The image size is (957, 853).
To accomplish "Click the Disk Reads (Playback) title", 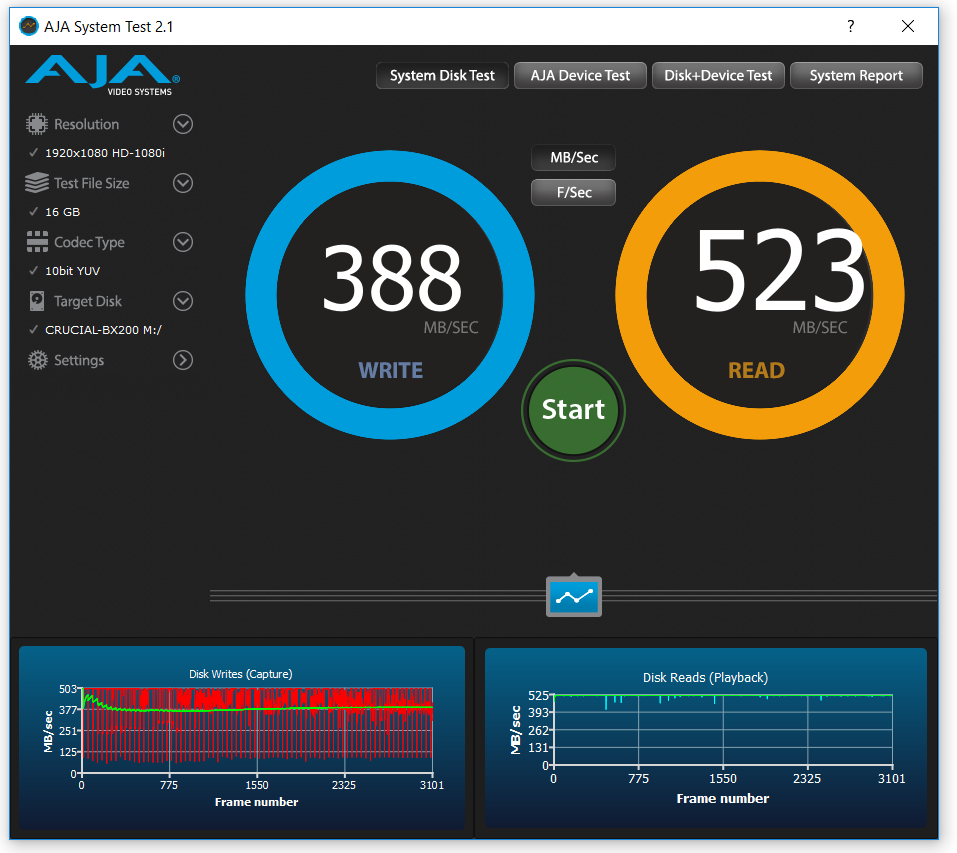I will [706, 677].
